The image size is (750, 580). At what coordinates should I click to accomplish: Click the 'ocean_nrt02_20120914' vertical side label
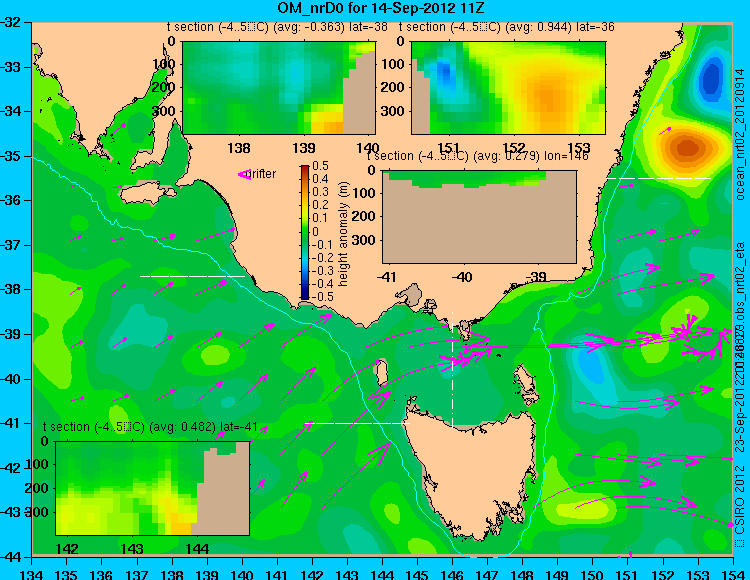[740, 134]
